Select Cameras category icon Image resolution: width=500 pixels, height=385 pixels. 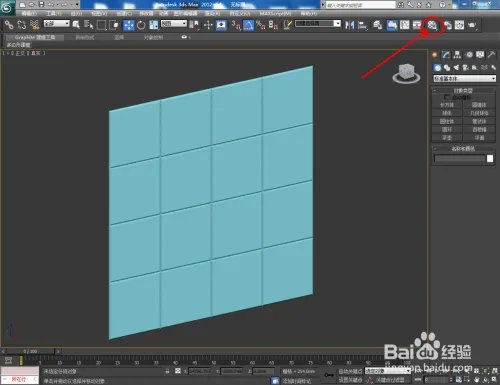465,68
